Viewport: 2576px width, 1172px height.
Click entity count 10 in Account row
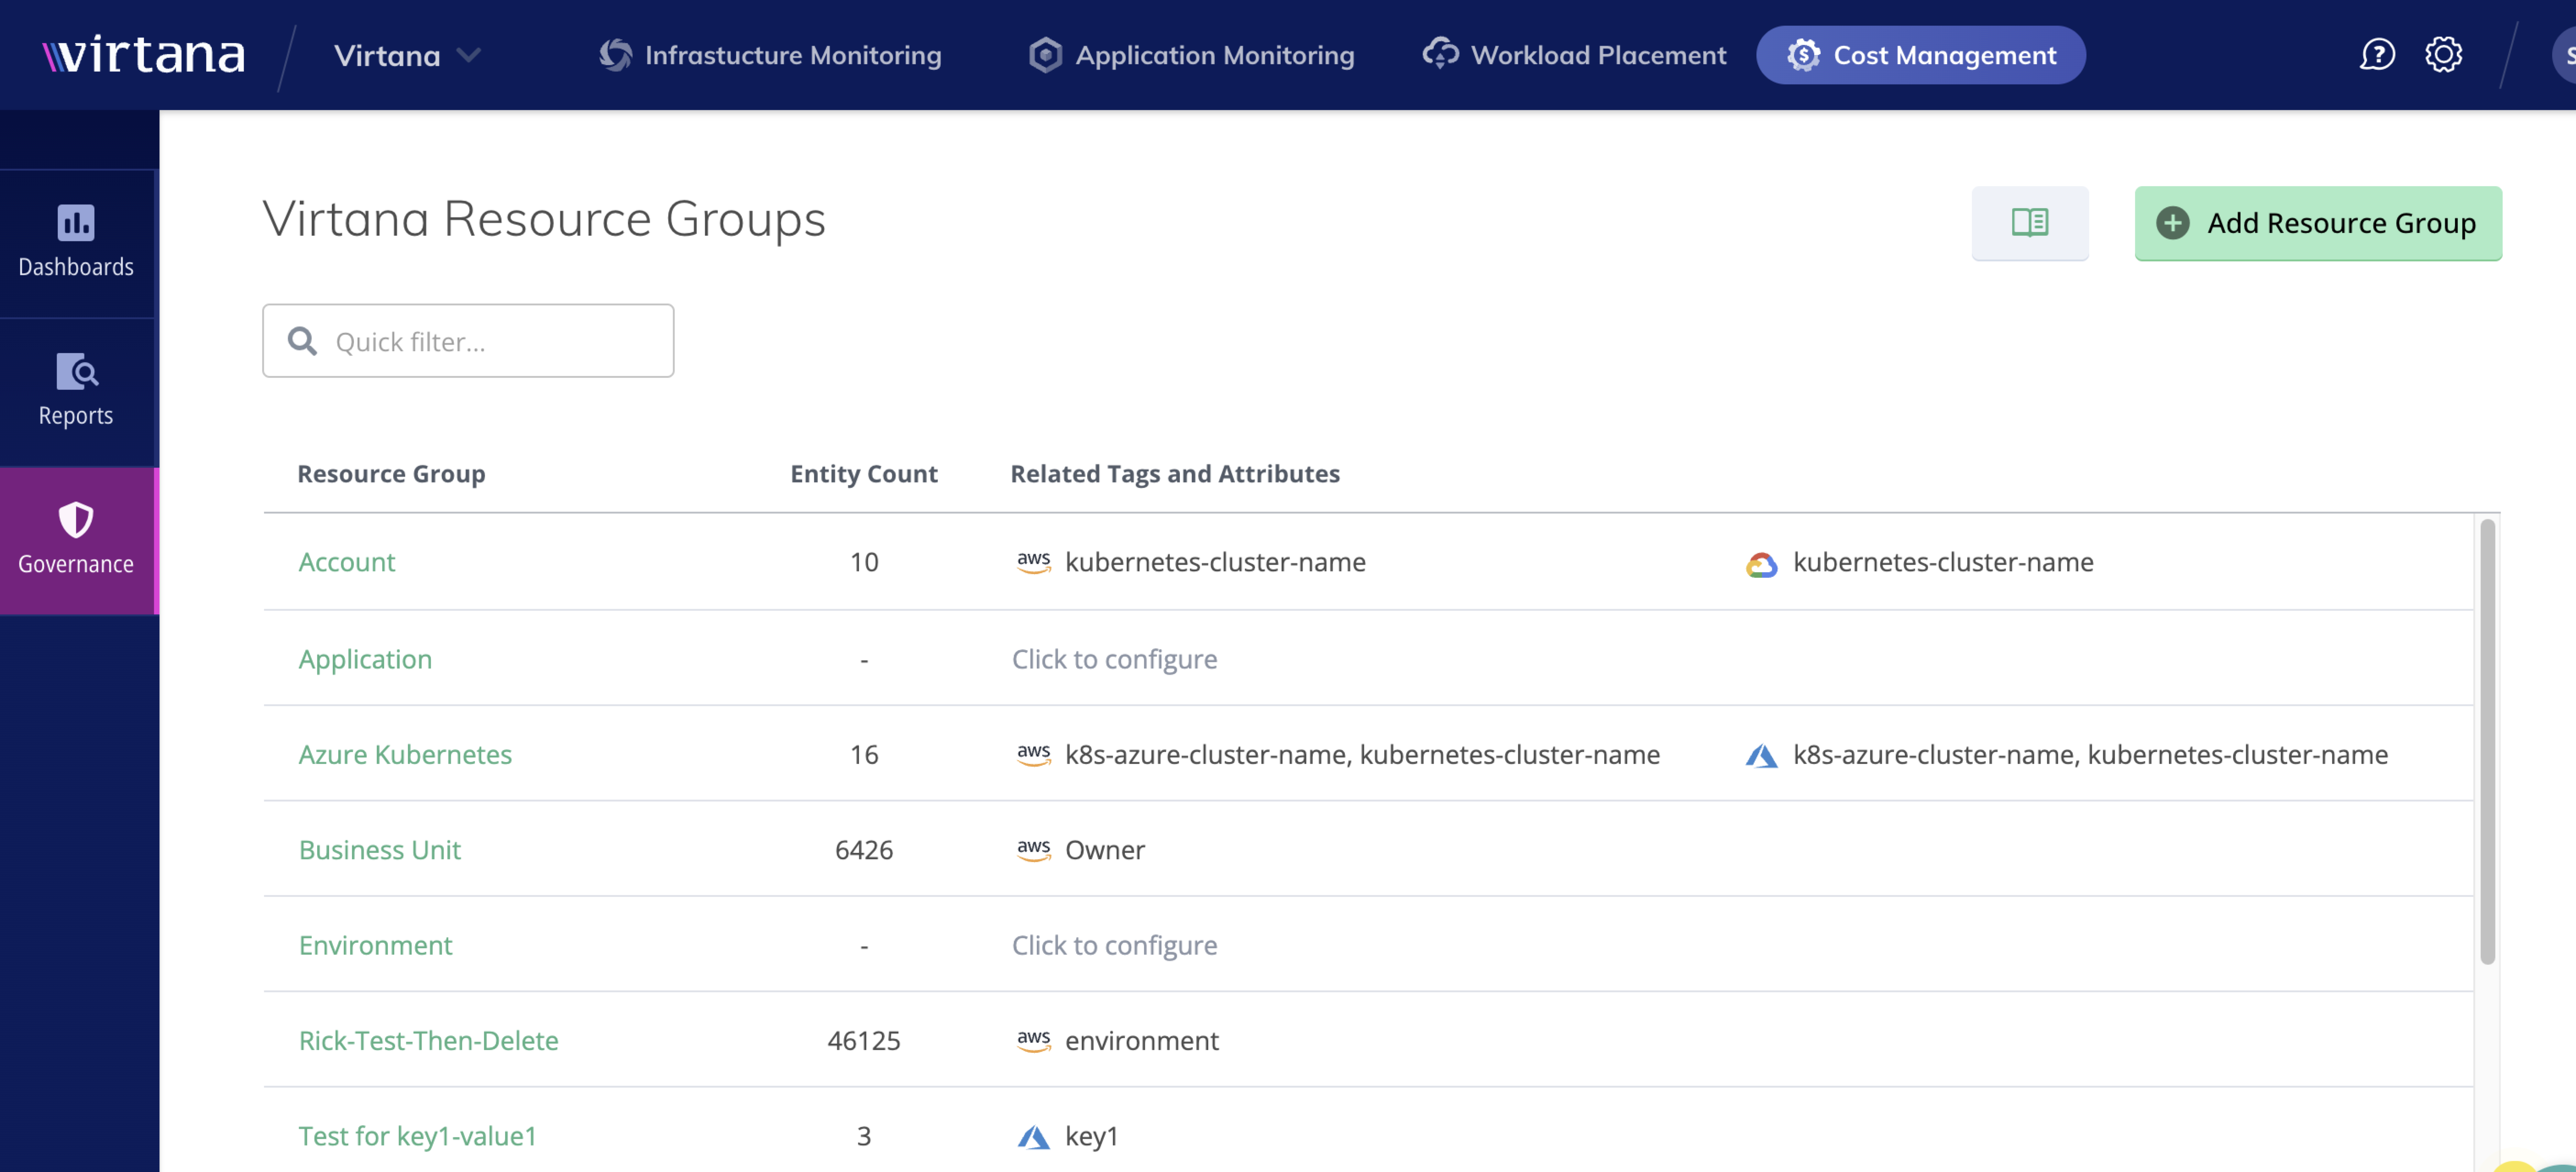tap(863, 562)
